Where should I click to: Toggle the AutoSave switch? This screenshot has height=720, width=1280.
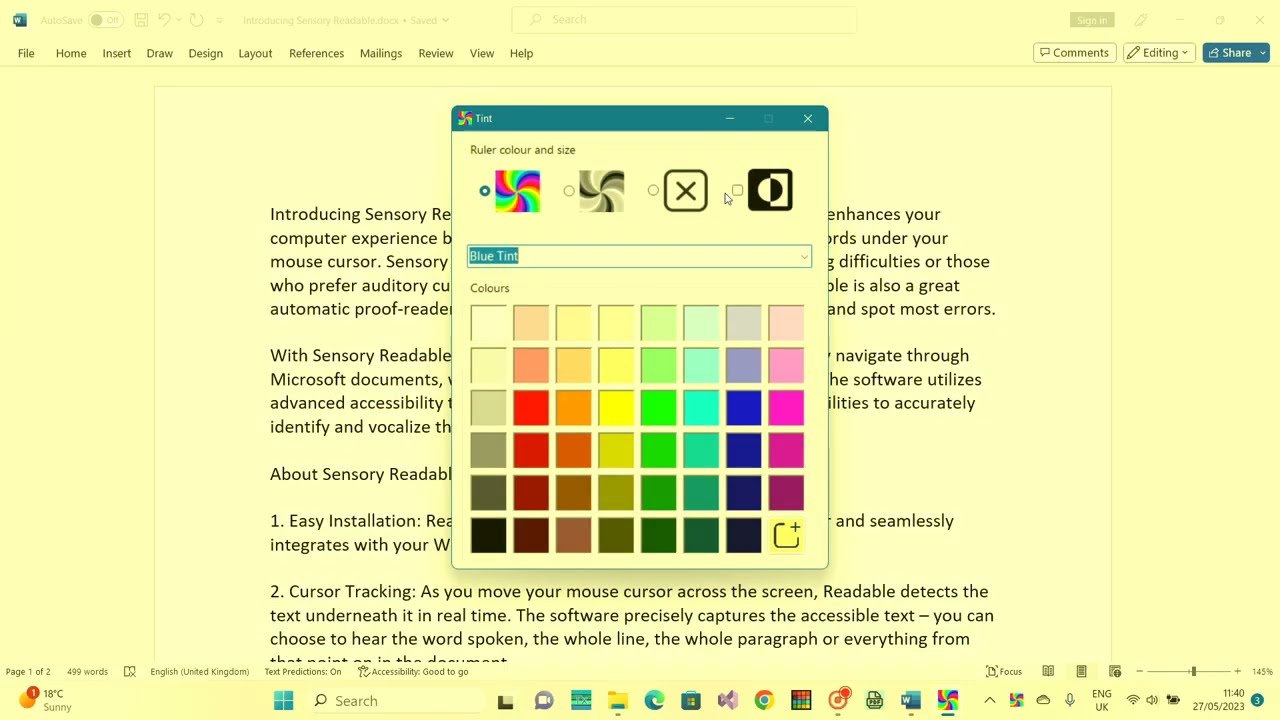point(105,20)
